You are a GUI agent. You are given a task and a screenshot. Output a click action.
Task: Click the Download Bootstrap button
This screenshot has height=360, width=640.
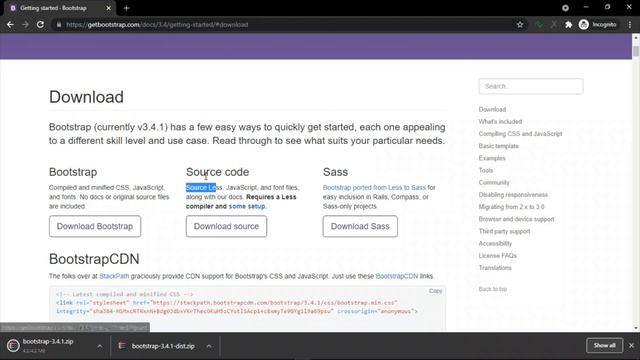tap(95, 226)
